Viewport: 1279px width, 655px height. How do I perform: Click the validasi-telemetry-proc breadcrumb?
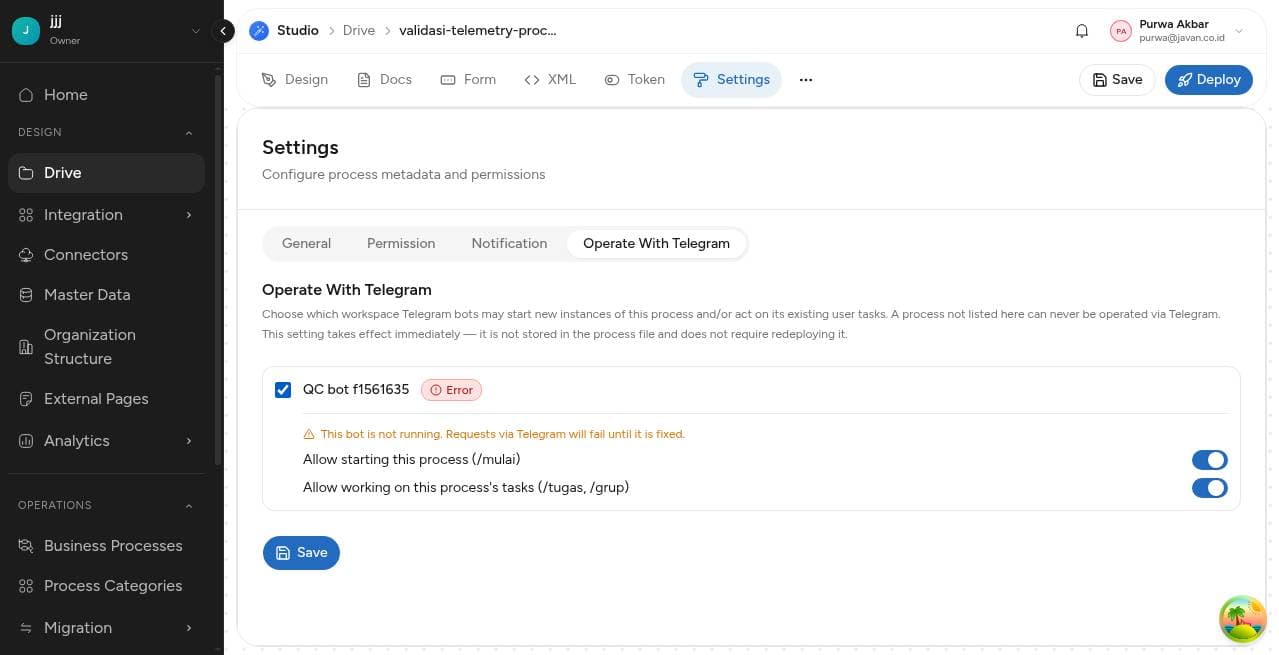(477, 31)
